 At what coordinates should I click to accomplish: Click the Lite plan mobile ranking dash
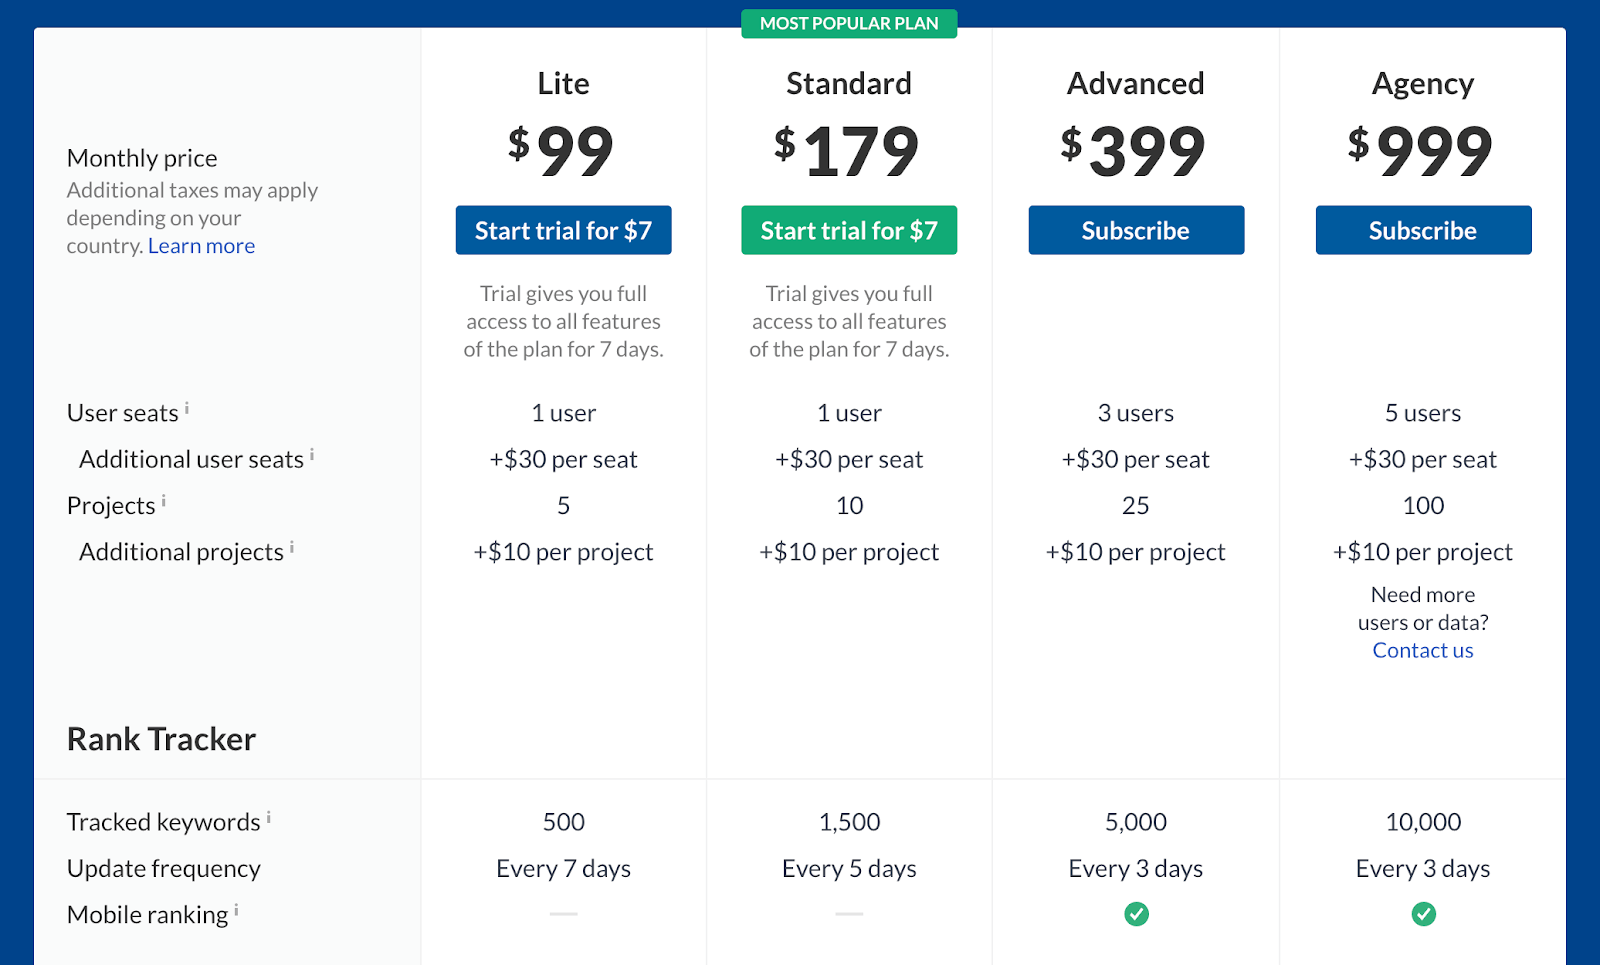tap(563, 914)
